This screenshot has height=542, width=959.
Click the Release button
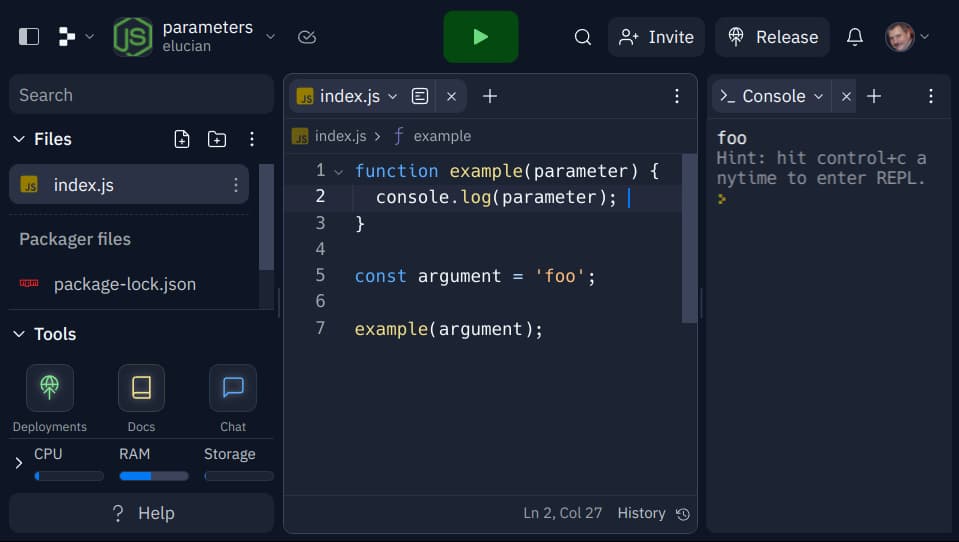[772, 37]
